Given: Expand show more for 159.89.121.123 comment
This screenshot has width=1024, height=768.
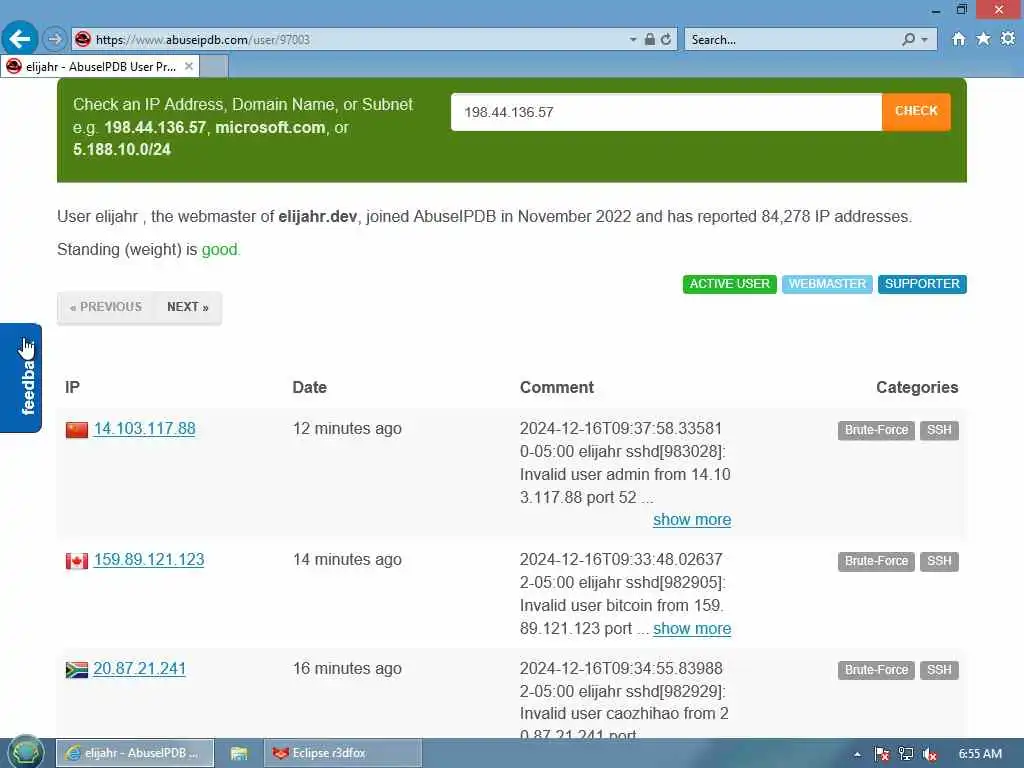Looking at the screenshot, I should pos(692,629).
